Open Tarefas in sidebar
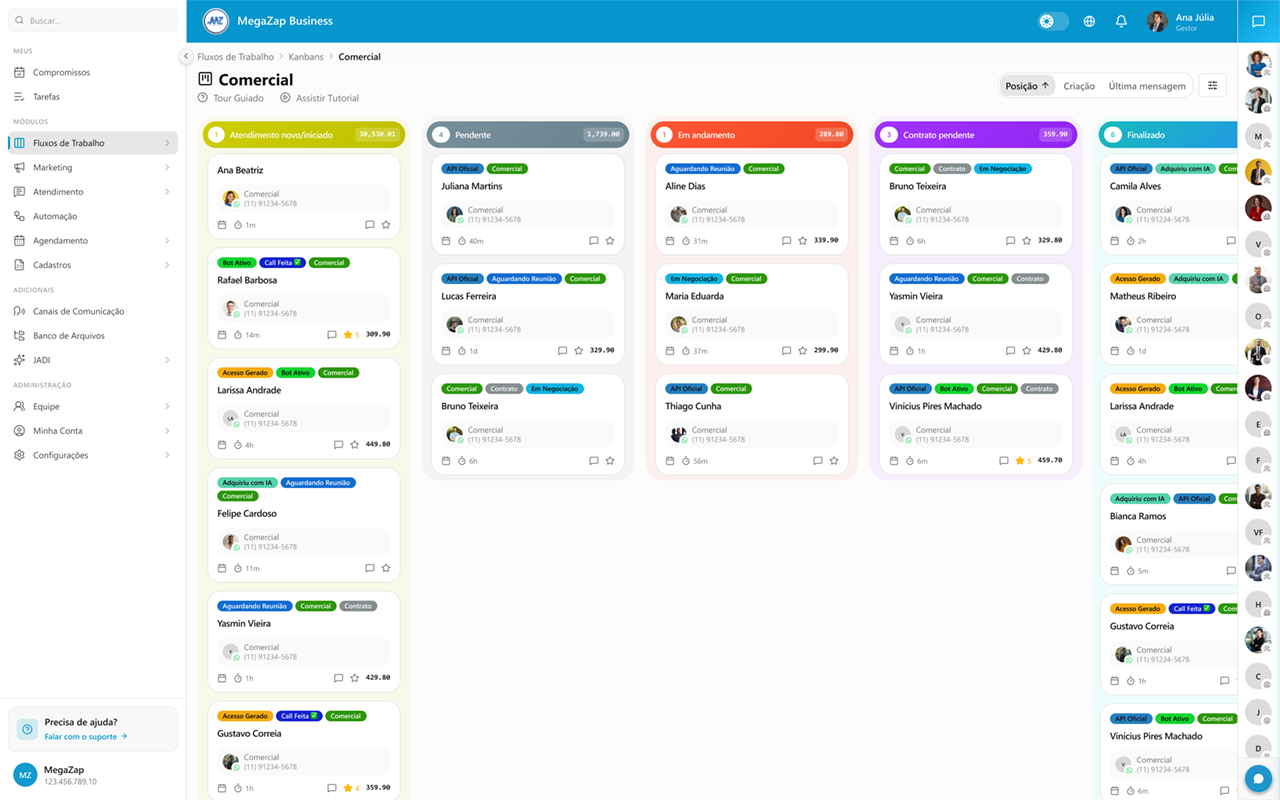 click(x=93, y=97)
